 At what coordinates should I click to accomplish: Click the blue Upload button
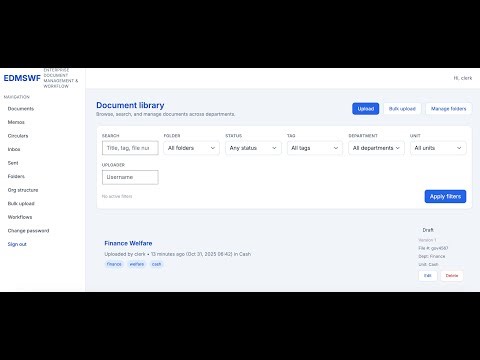pos(366,109)
